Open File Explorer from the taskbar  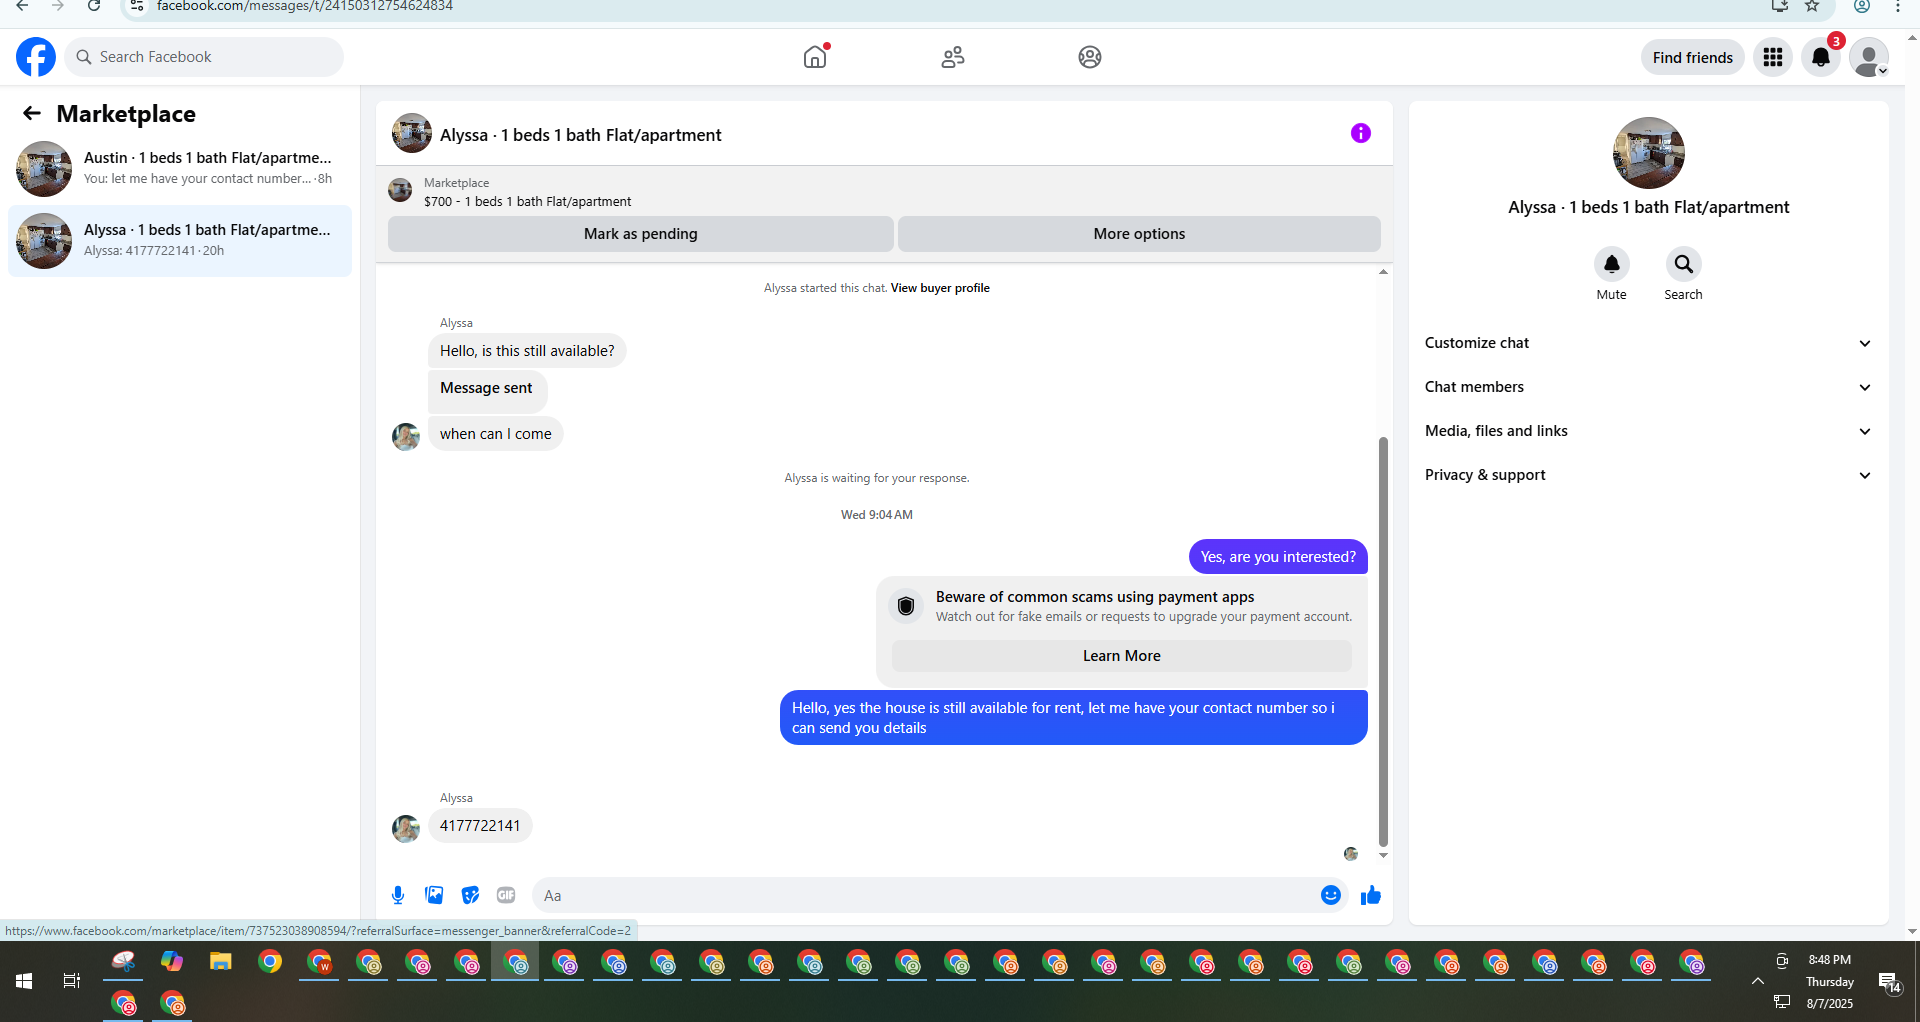click(221, 962)
